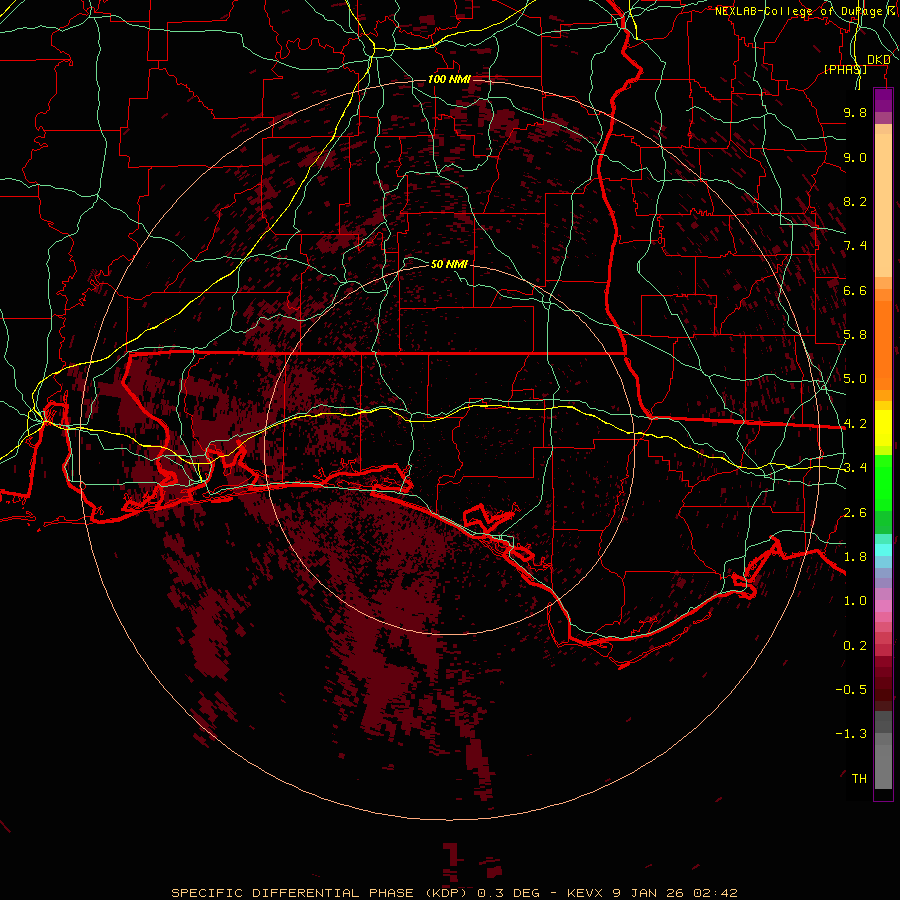Click the TH threshold legend label

859,779
